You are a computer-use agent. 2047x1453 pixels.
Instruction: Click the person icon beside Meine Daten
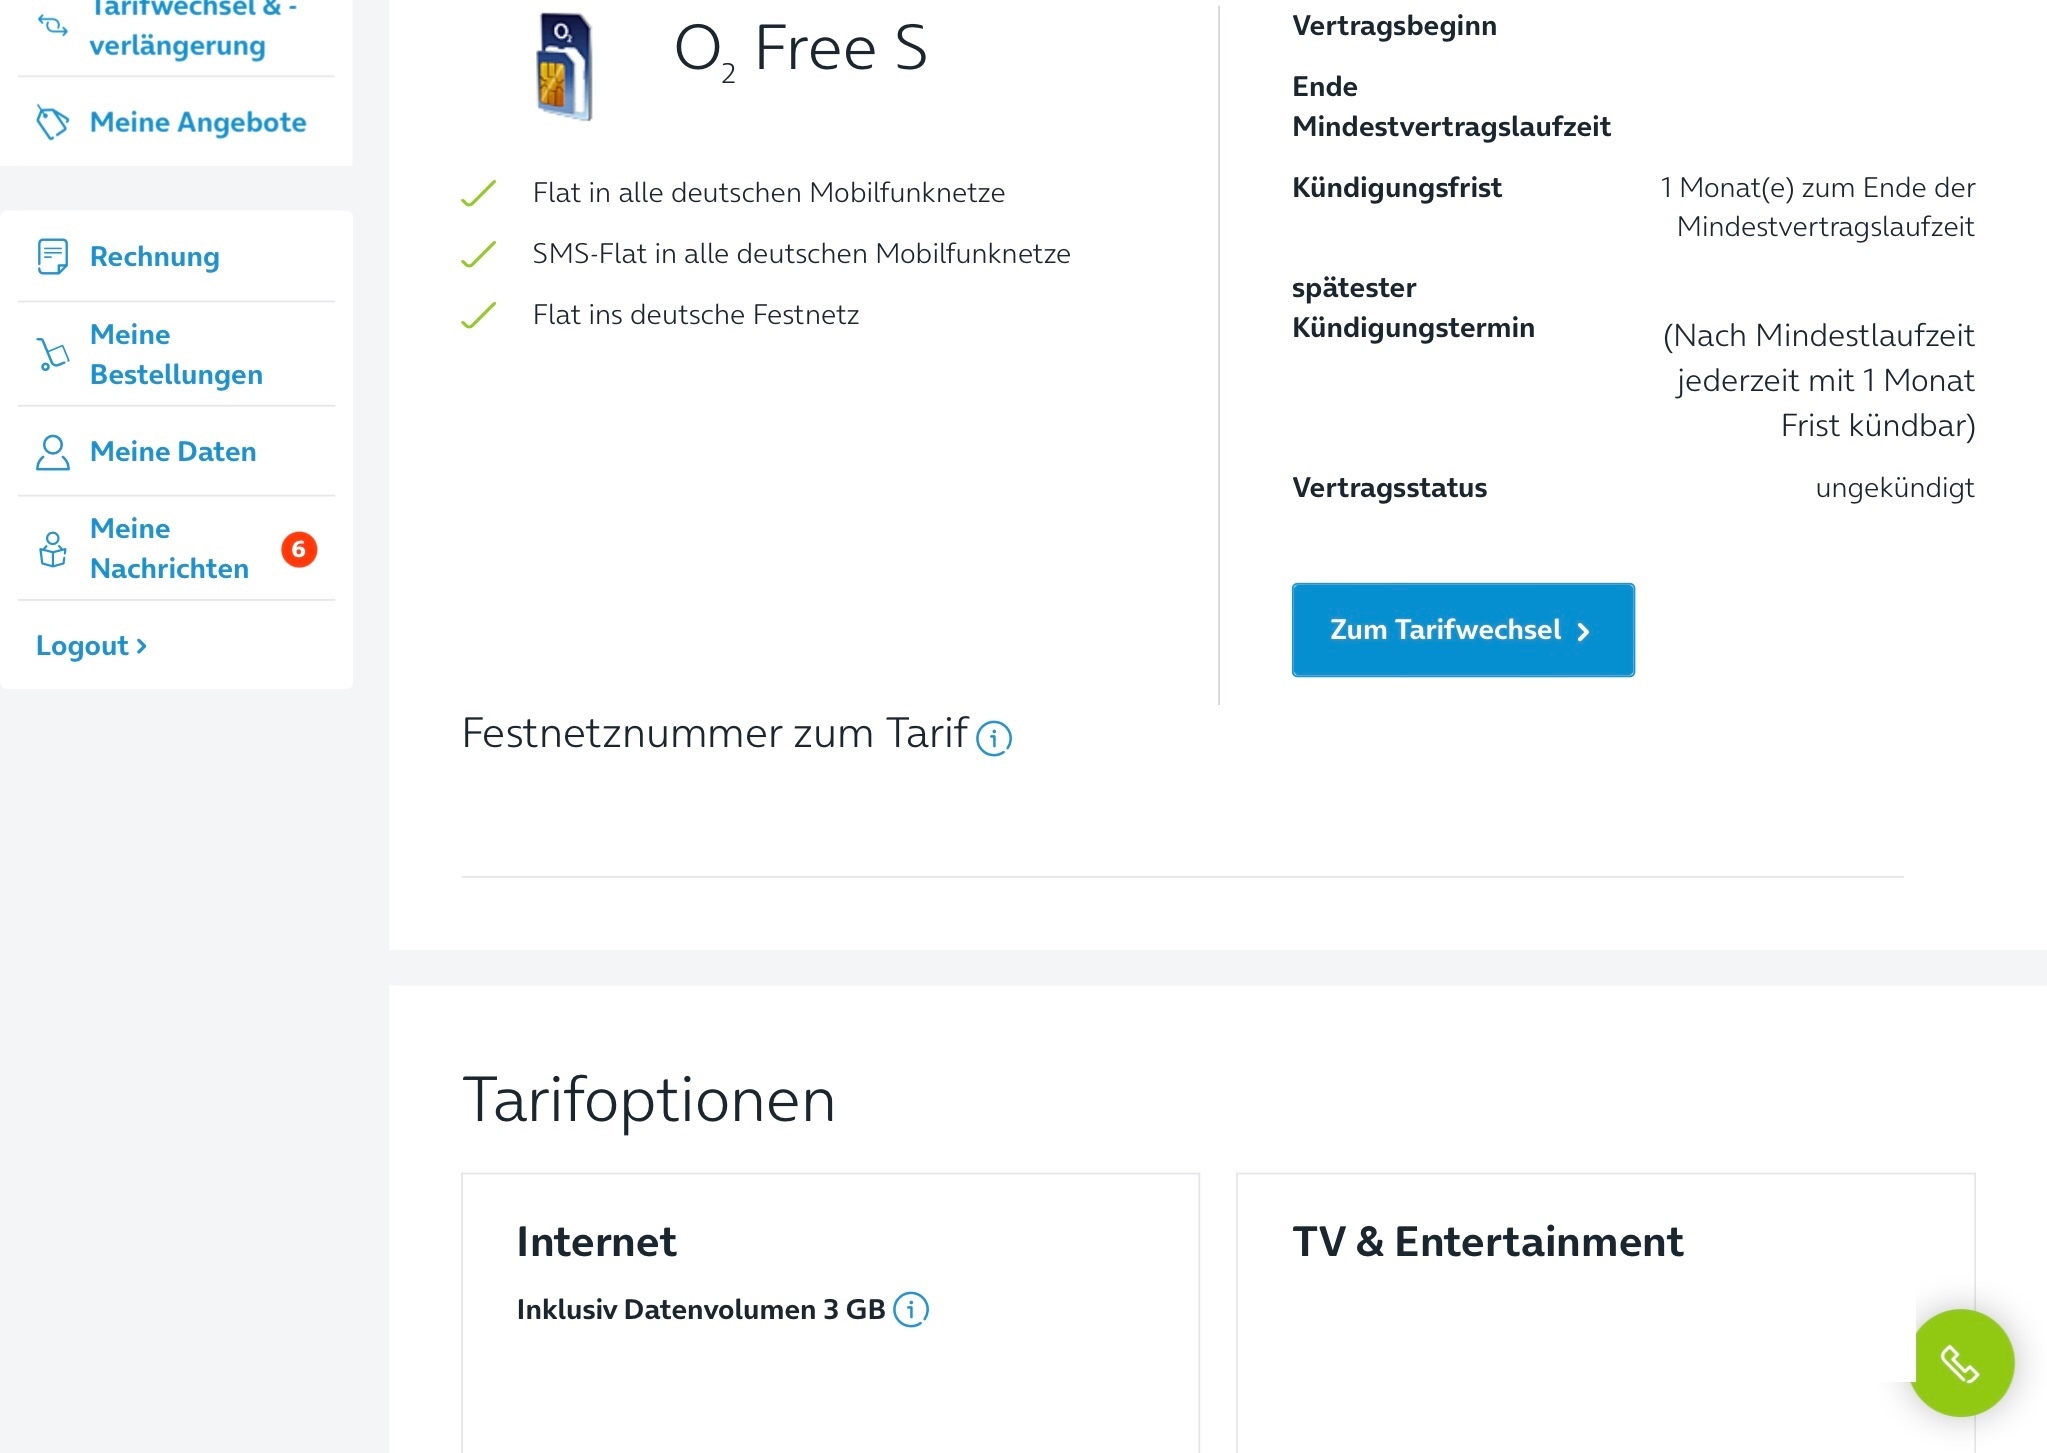coord(53,452)
